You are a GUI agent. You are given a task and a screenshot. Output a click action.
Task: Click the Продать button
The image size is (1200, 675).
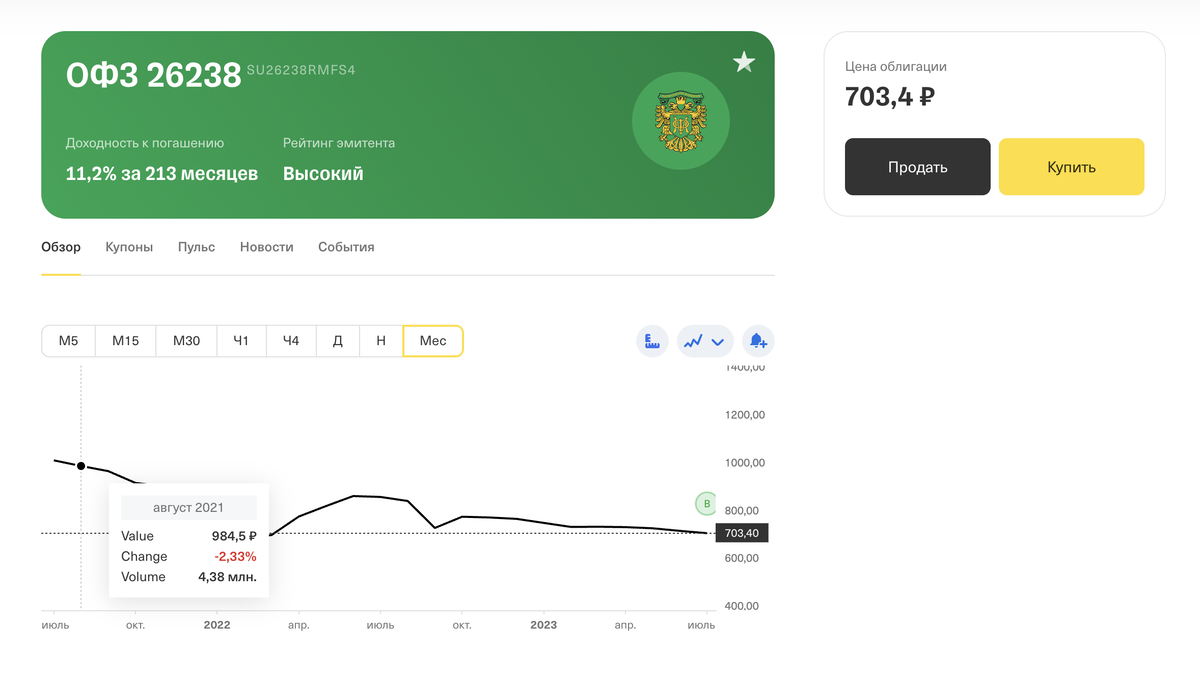click(917, 166)
